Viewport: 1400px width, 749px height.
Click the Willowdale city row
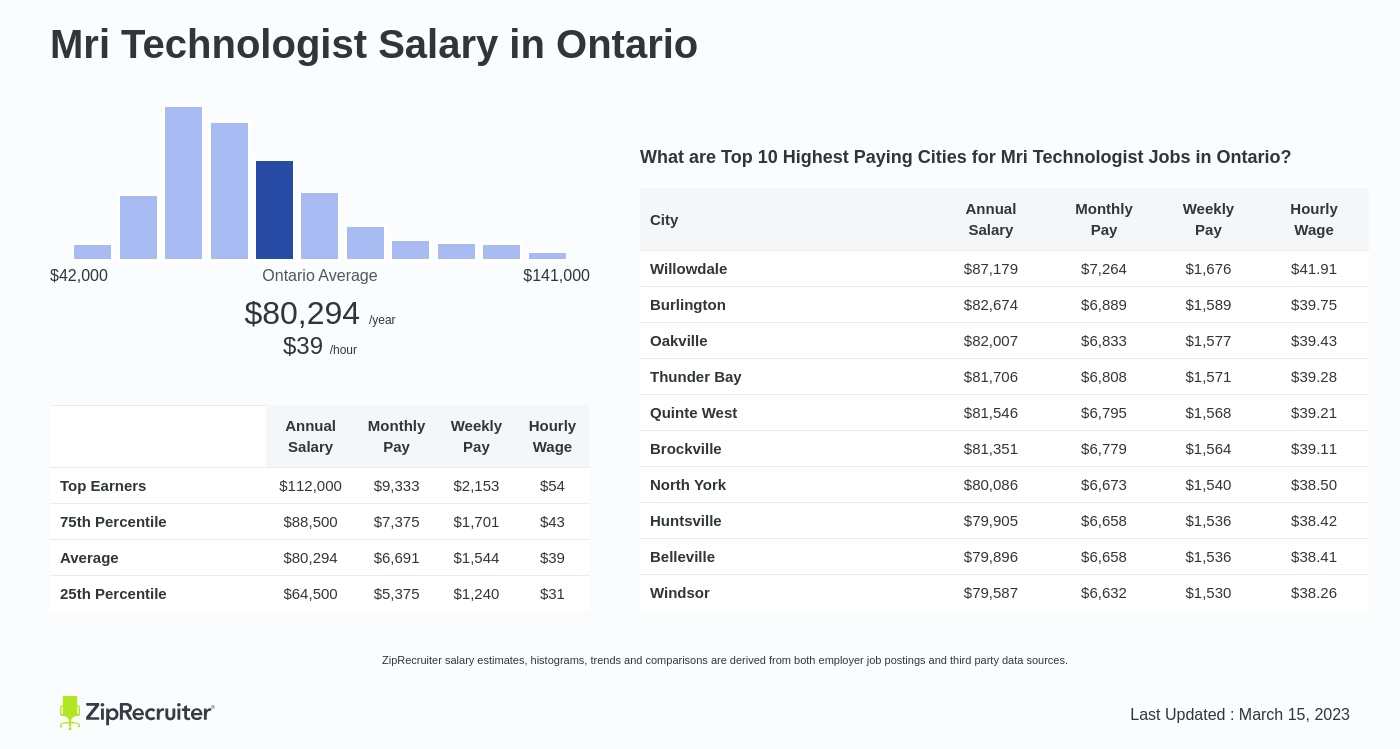[x=1005, y=269]
